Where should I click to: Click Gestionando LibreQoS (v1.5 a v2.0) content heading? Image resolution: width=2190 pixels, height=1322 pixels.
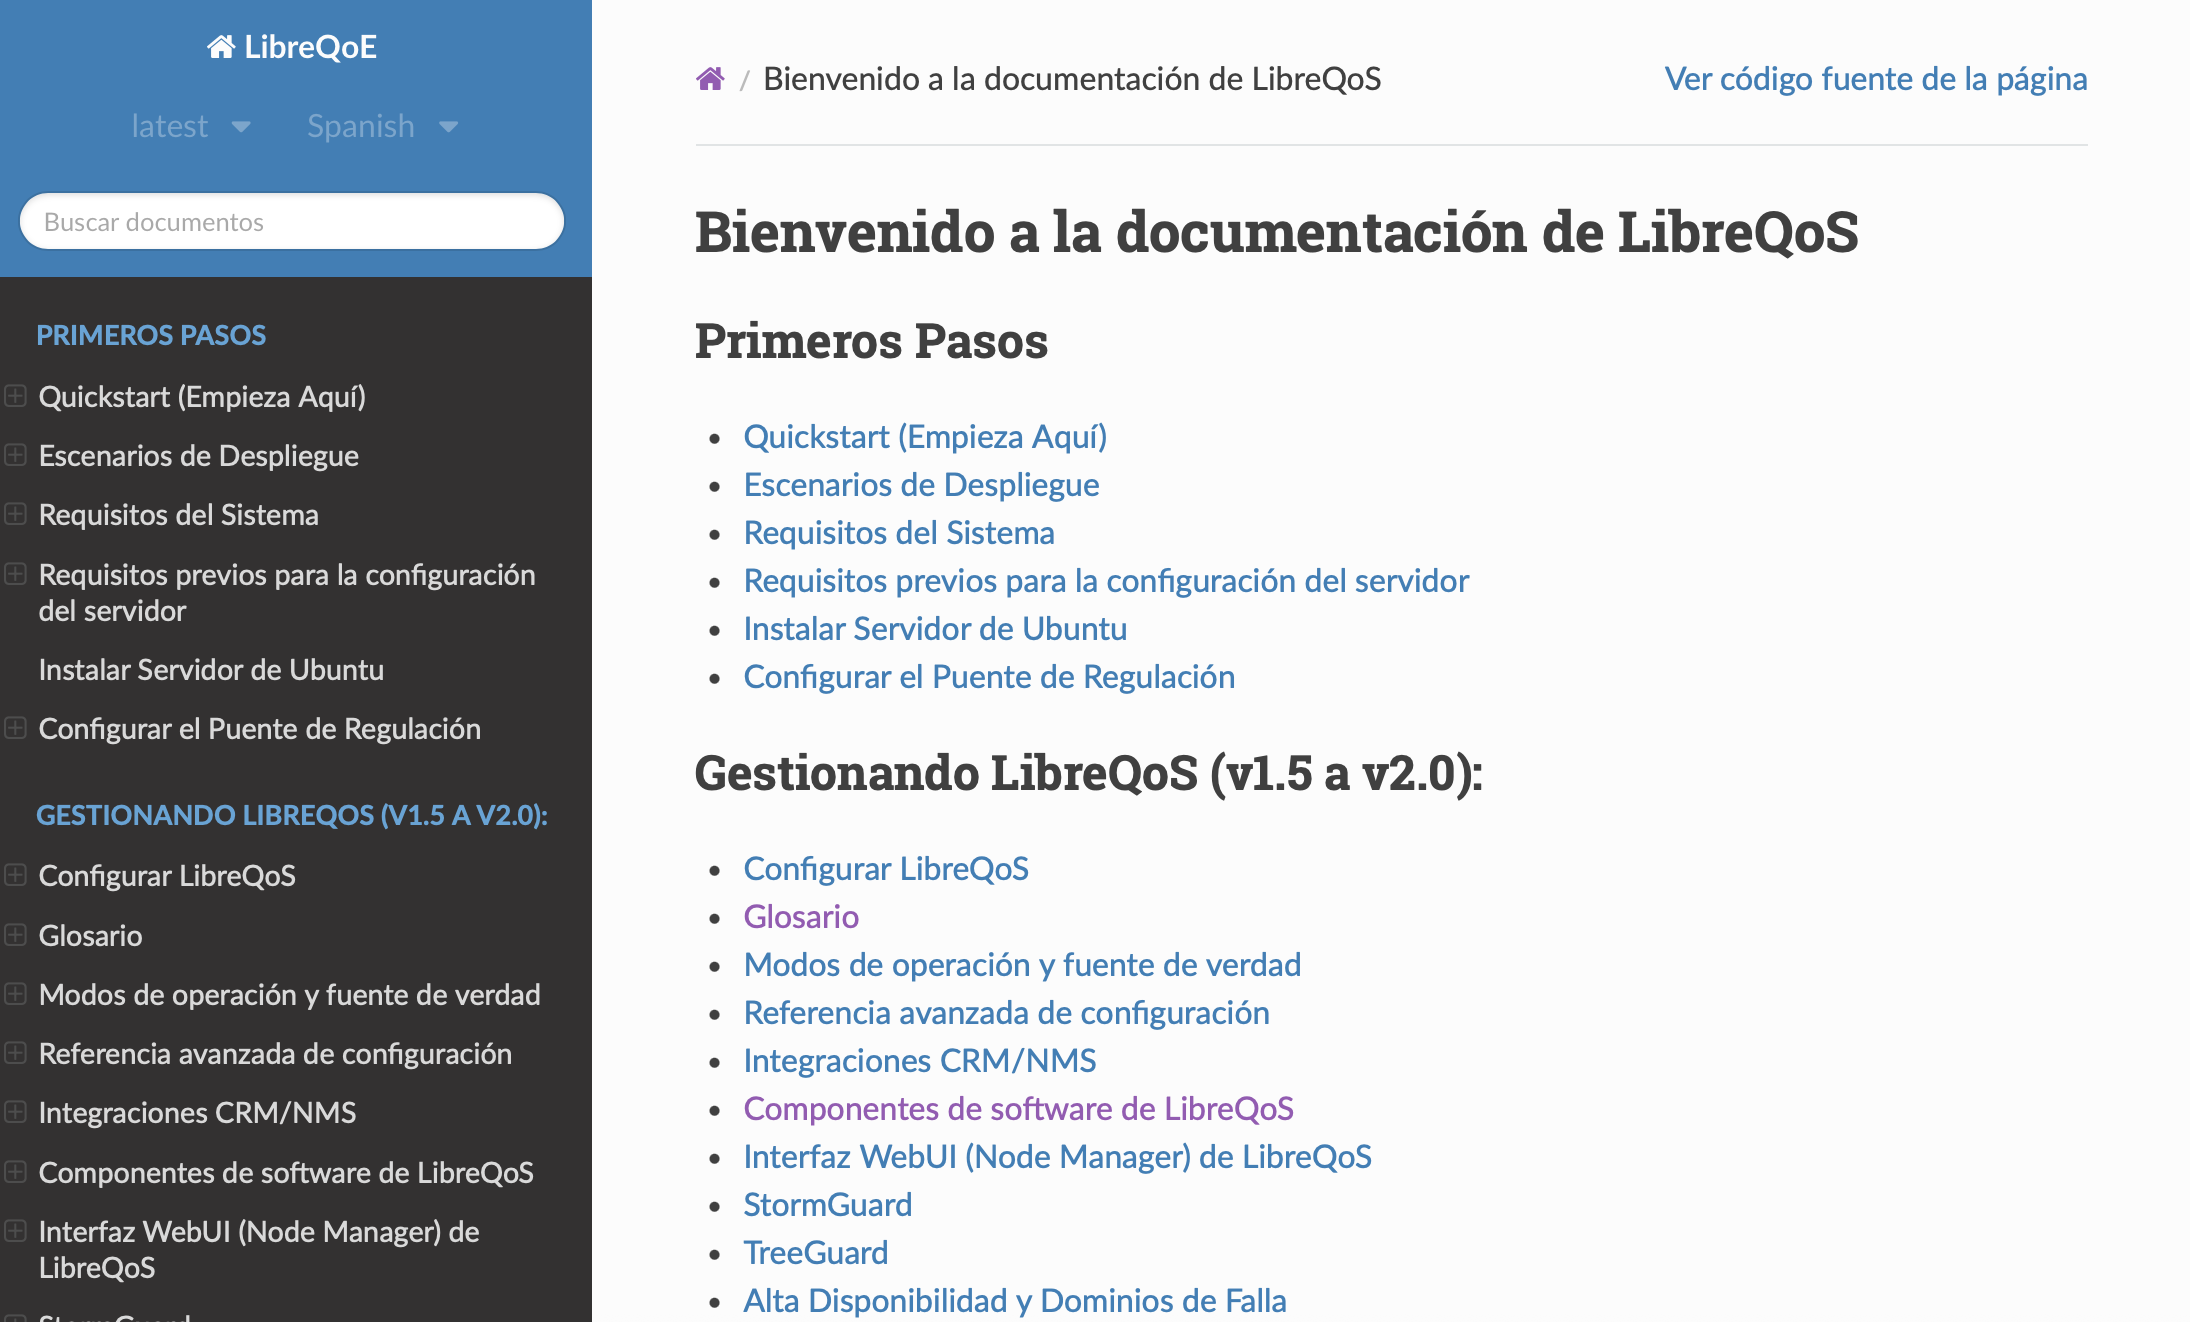point(1089,773)
